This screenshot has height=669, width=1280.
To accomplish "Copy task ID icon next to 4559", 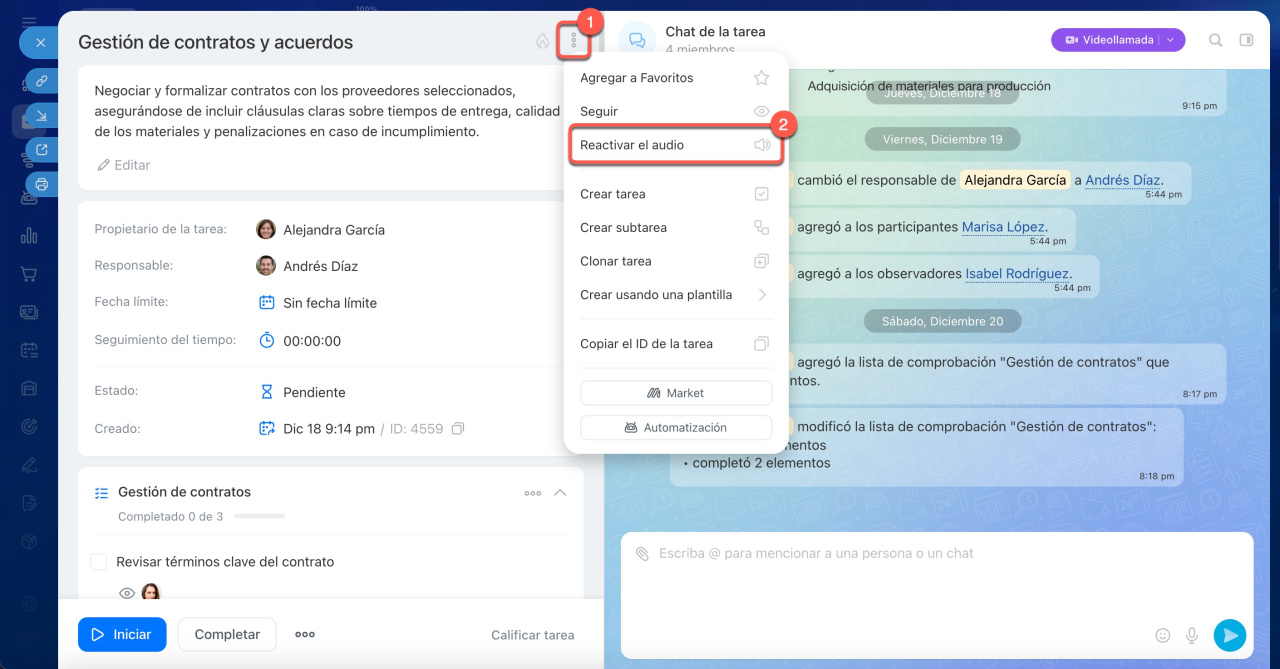I will point(458,429).
